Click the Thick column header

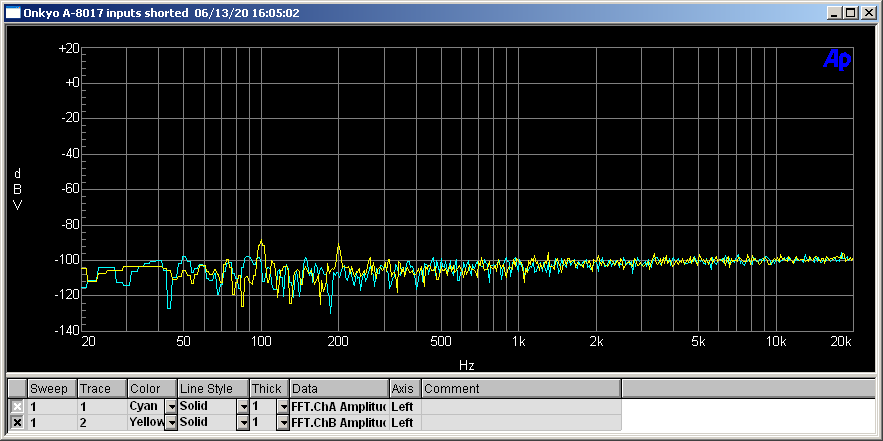269,389
